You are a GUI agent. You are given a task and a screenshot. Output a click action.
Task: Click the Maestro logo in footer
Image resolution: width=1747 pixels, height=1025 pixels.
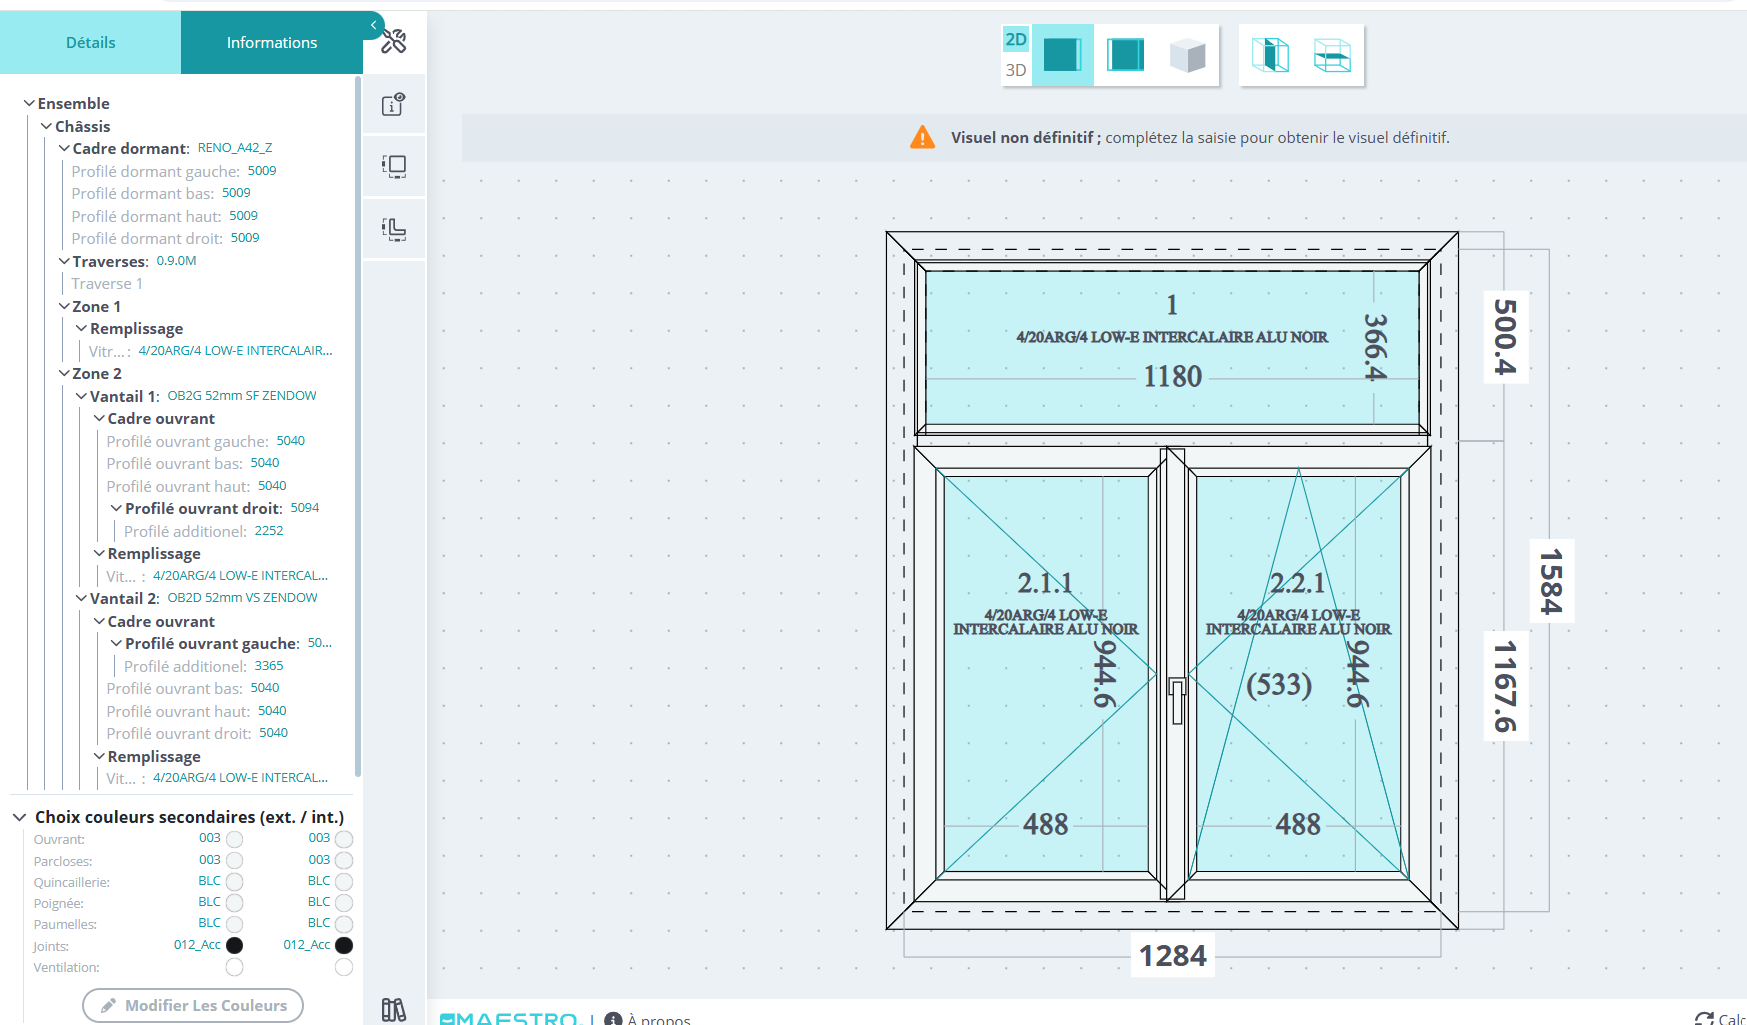509,1019
